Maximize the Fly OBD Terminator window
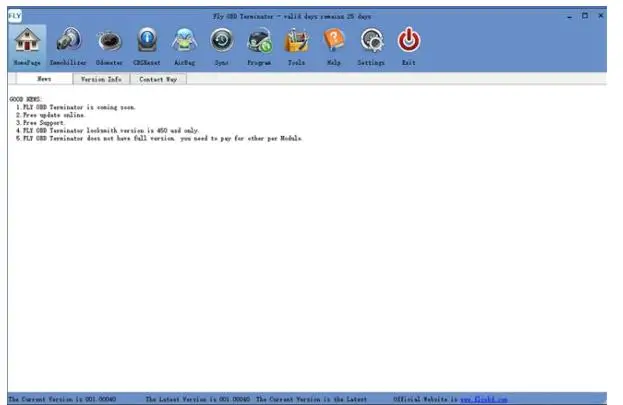Screen dimensions: 623x405 click(x=585, y=16)
